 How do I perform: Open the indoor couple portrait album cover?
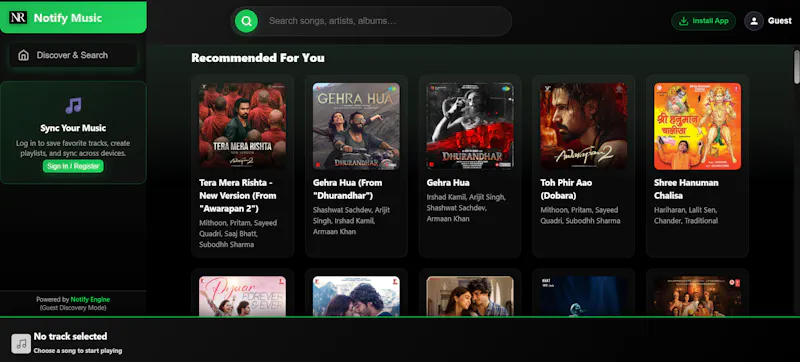coord(470,296)
